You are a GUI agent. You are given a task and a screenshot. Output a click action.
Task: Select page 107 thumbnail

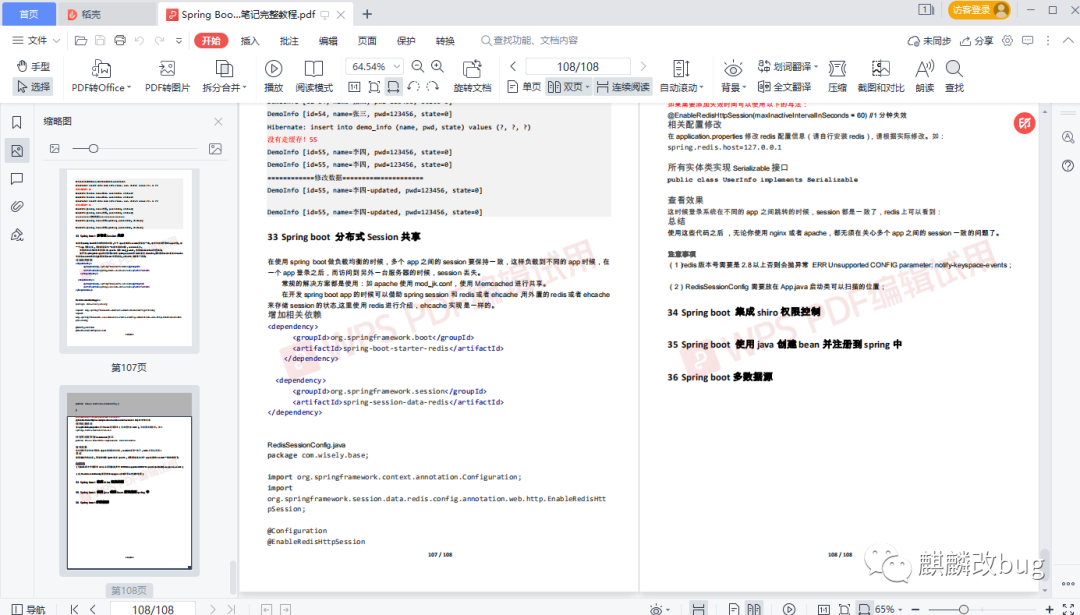point(129,261)
